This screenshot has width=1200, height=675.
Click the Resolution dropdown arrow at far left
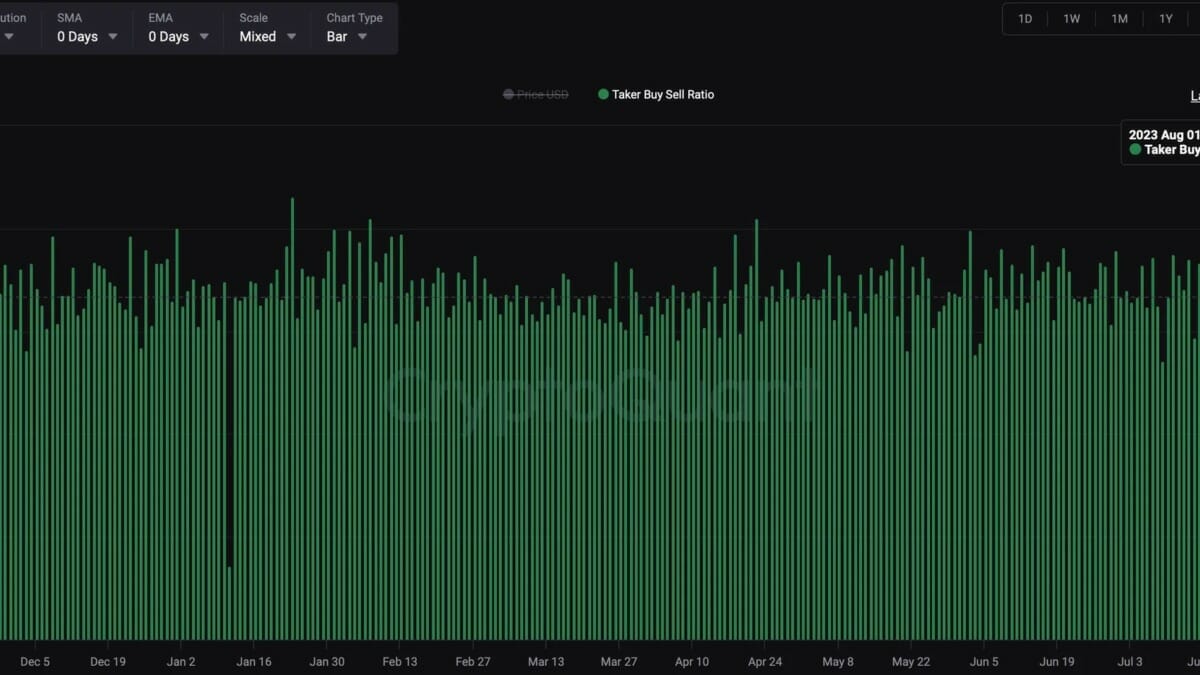click(x=9, y=37)
